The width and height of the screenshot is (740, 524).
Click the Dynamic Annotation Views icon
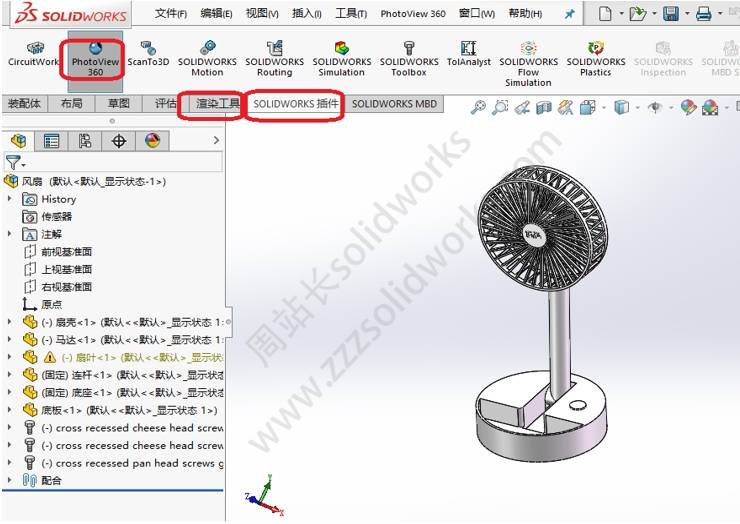tap(565, 108)
